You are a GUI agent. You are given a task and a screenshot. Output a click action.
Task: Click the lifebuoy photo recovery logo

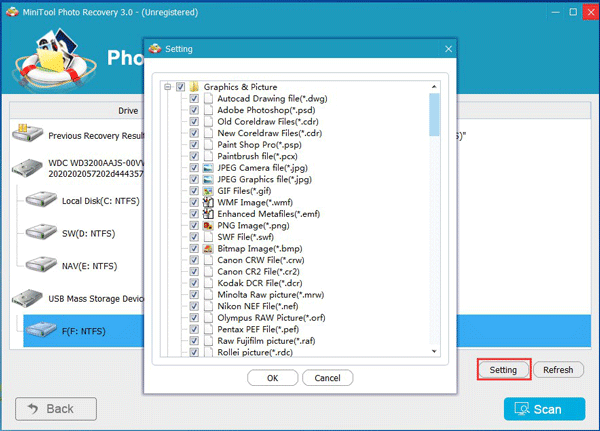click(55, 60)
